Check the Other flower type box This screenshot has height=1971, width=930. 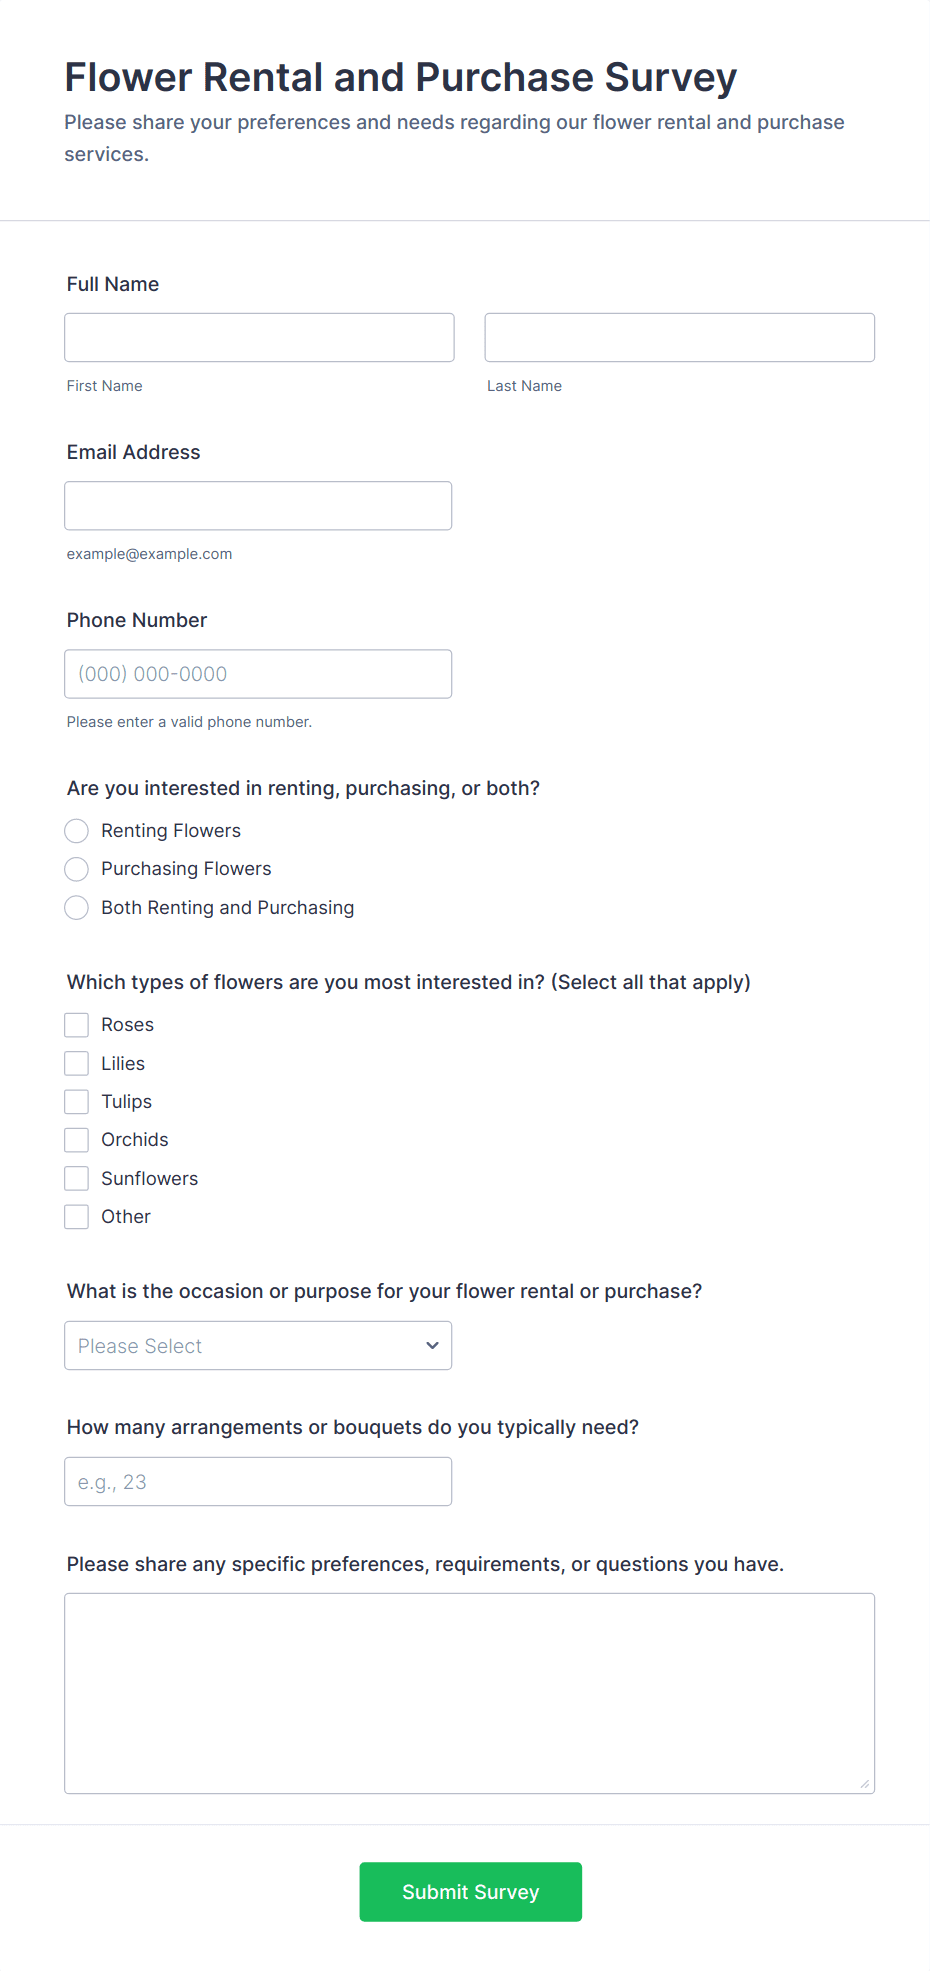click(77, 1217)
